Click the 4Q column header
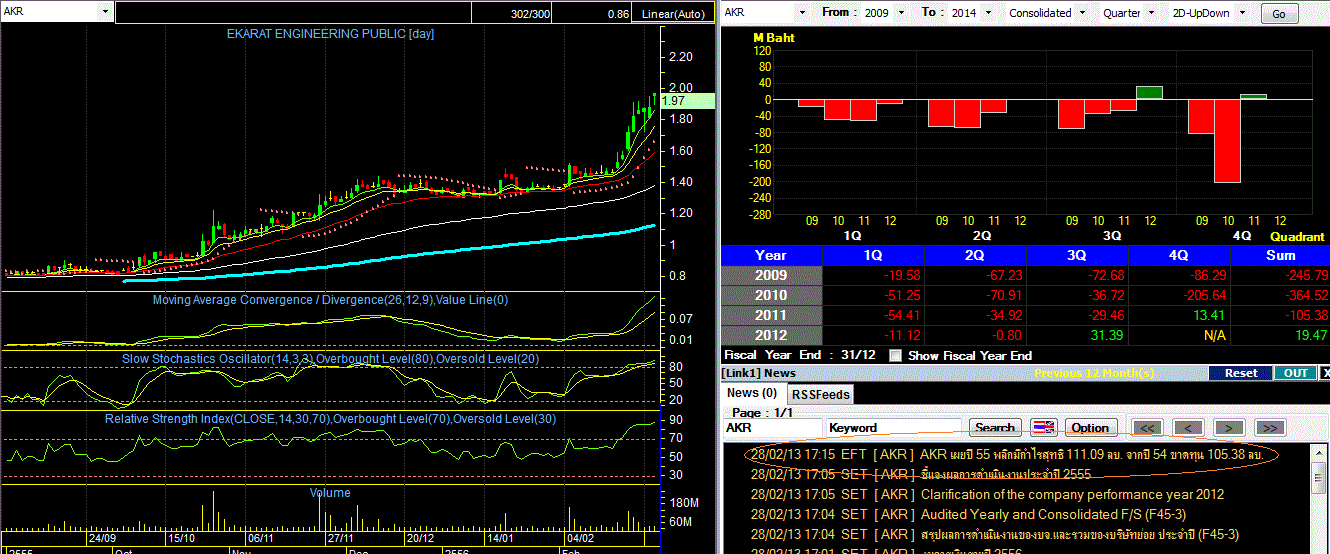Viewport: 1330px width, 554px height. 1179,255
